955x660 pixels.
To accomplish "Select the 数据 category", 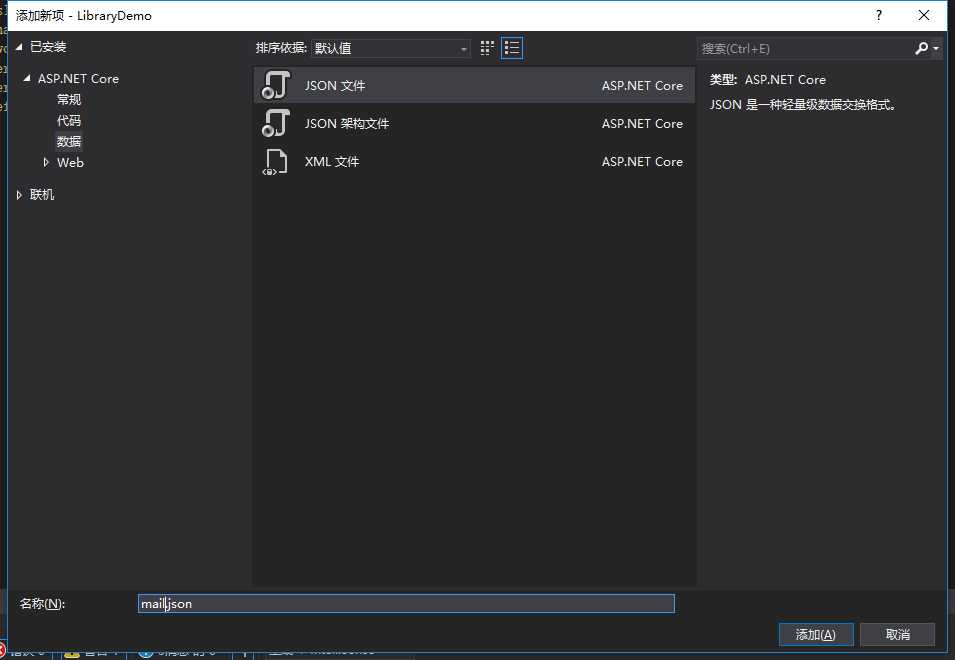I will click(x=69, y=141).
